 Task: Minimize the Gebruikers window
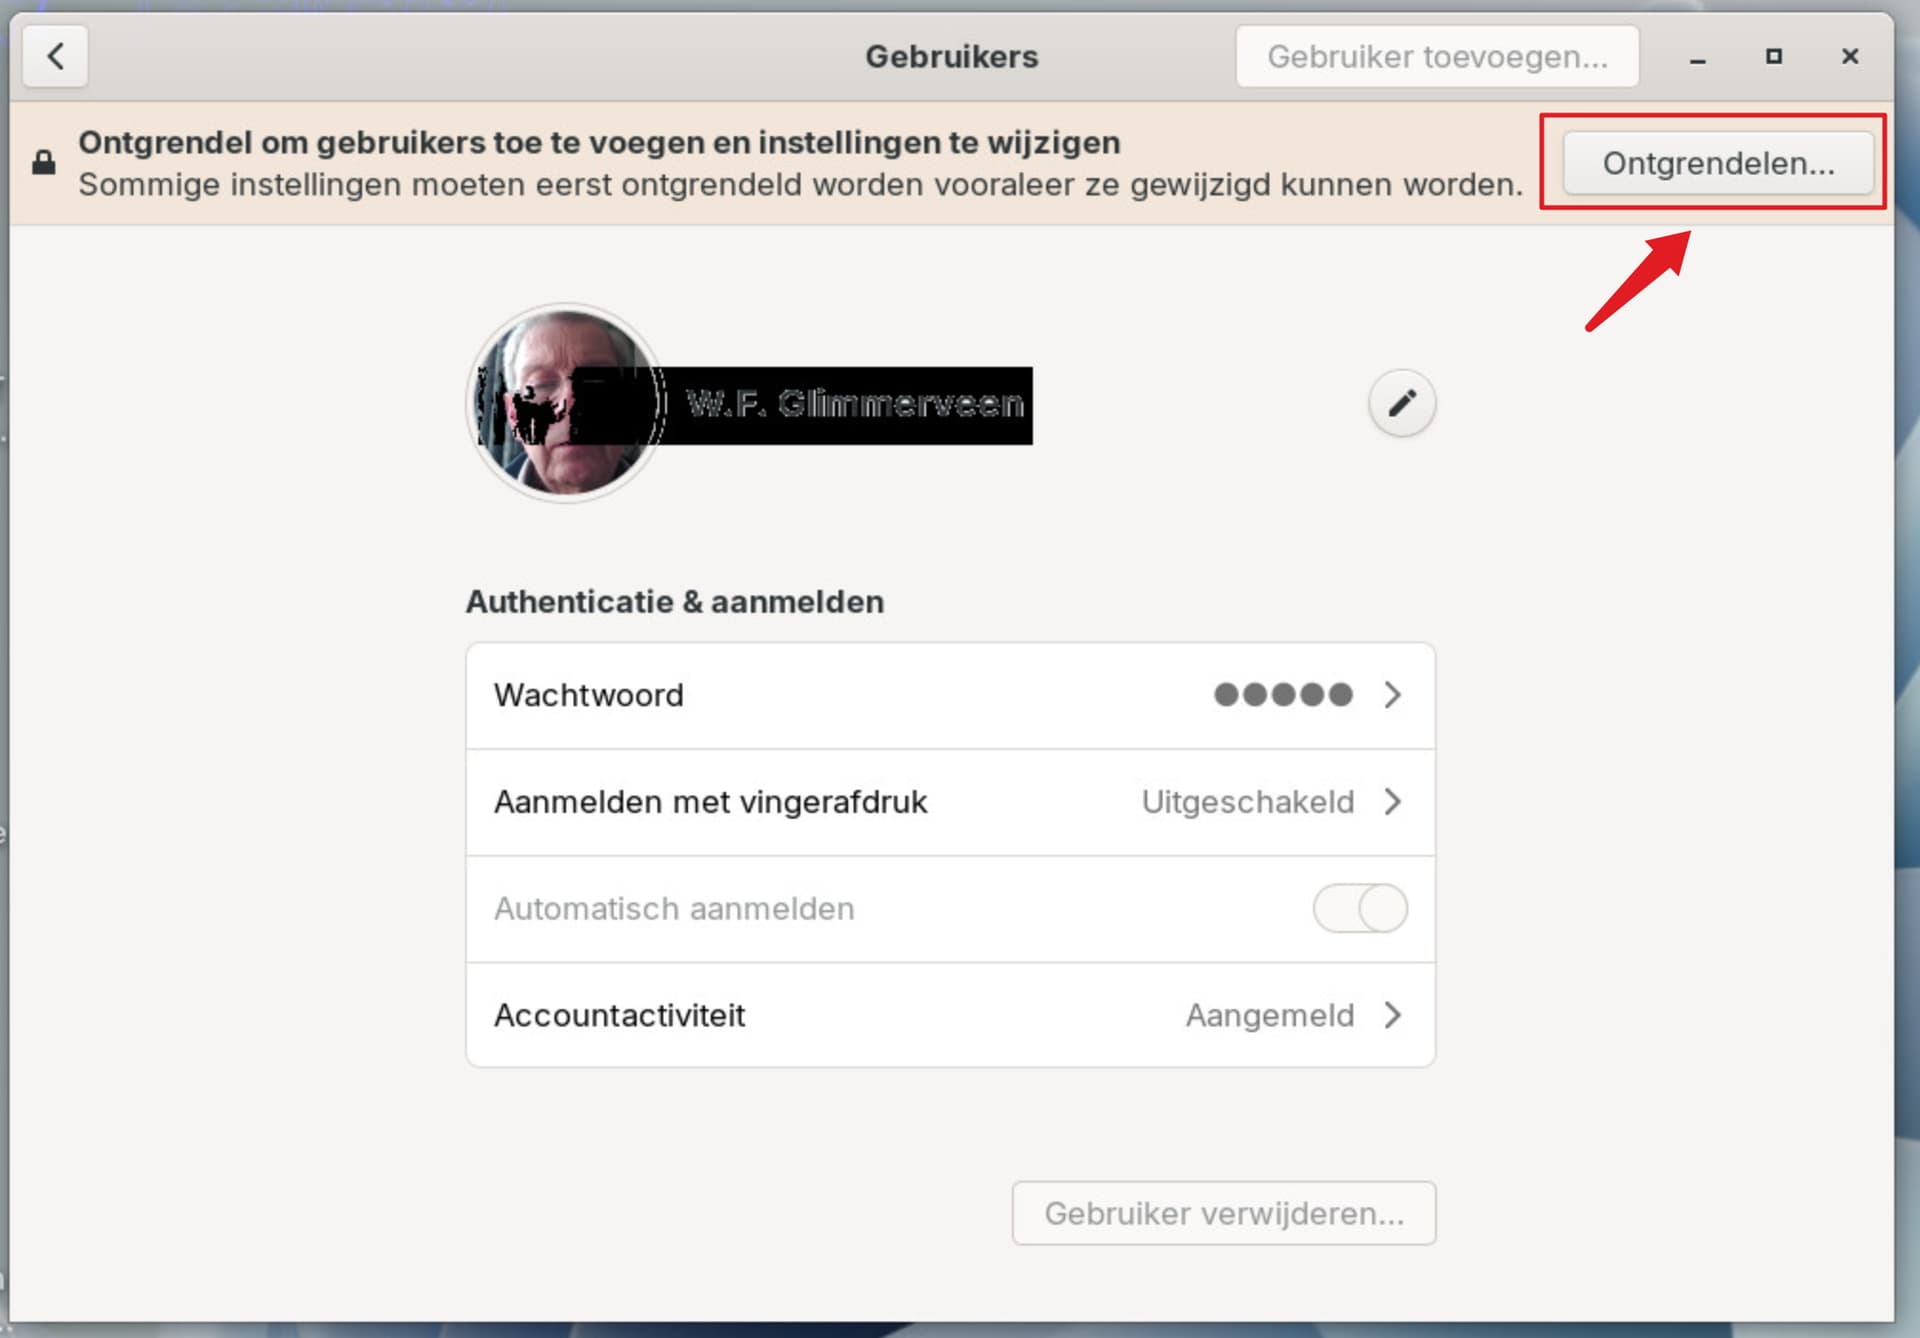(x=1697, y=58)
